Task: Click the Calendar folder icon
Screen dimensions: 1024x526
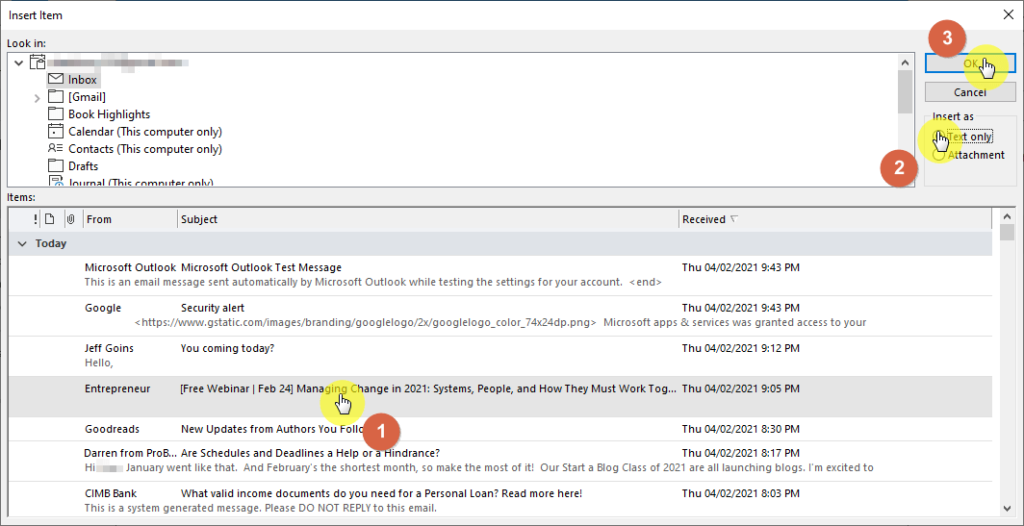Action: point(56,131)
